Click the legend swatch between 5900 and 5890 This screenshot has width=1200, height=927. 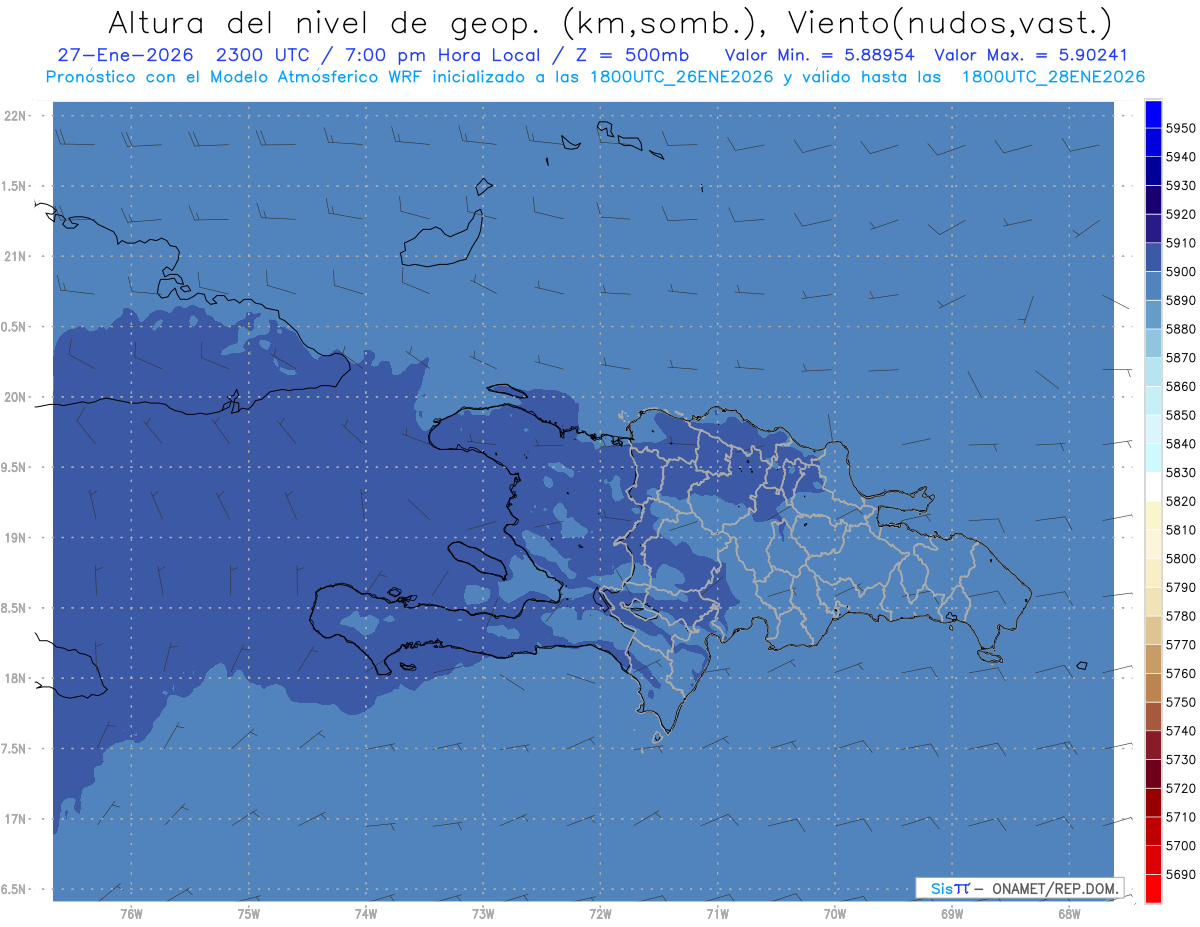coord(1153,286)
